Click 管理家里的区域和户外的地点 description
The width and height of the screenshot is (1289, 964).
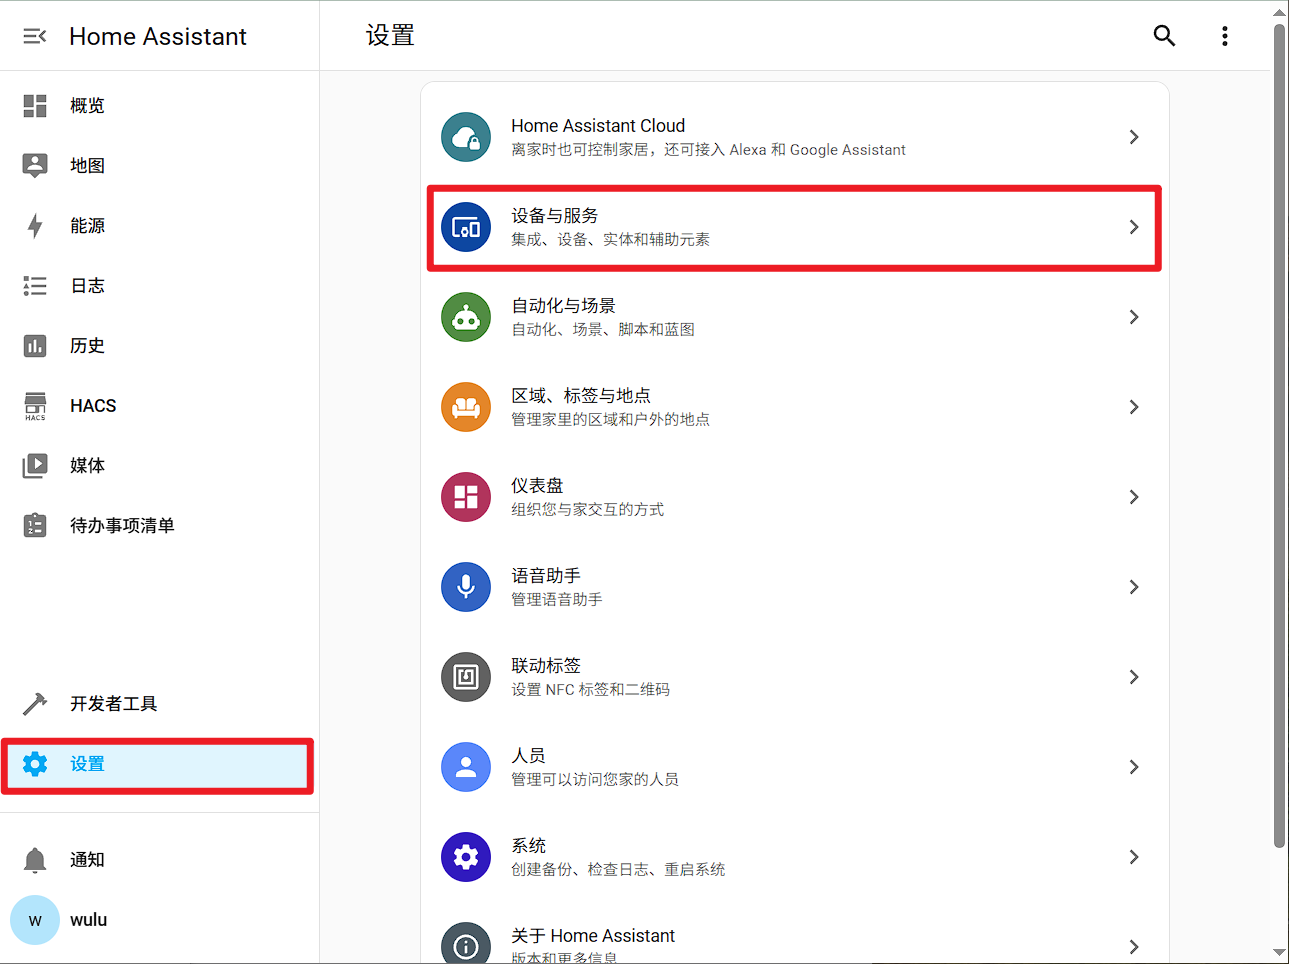coord(610,420)
